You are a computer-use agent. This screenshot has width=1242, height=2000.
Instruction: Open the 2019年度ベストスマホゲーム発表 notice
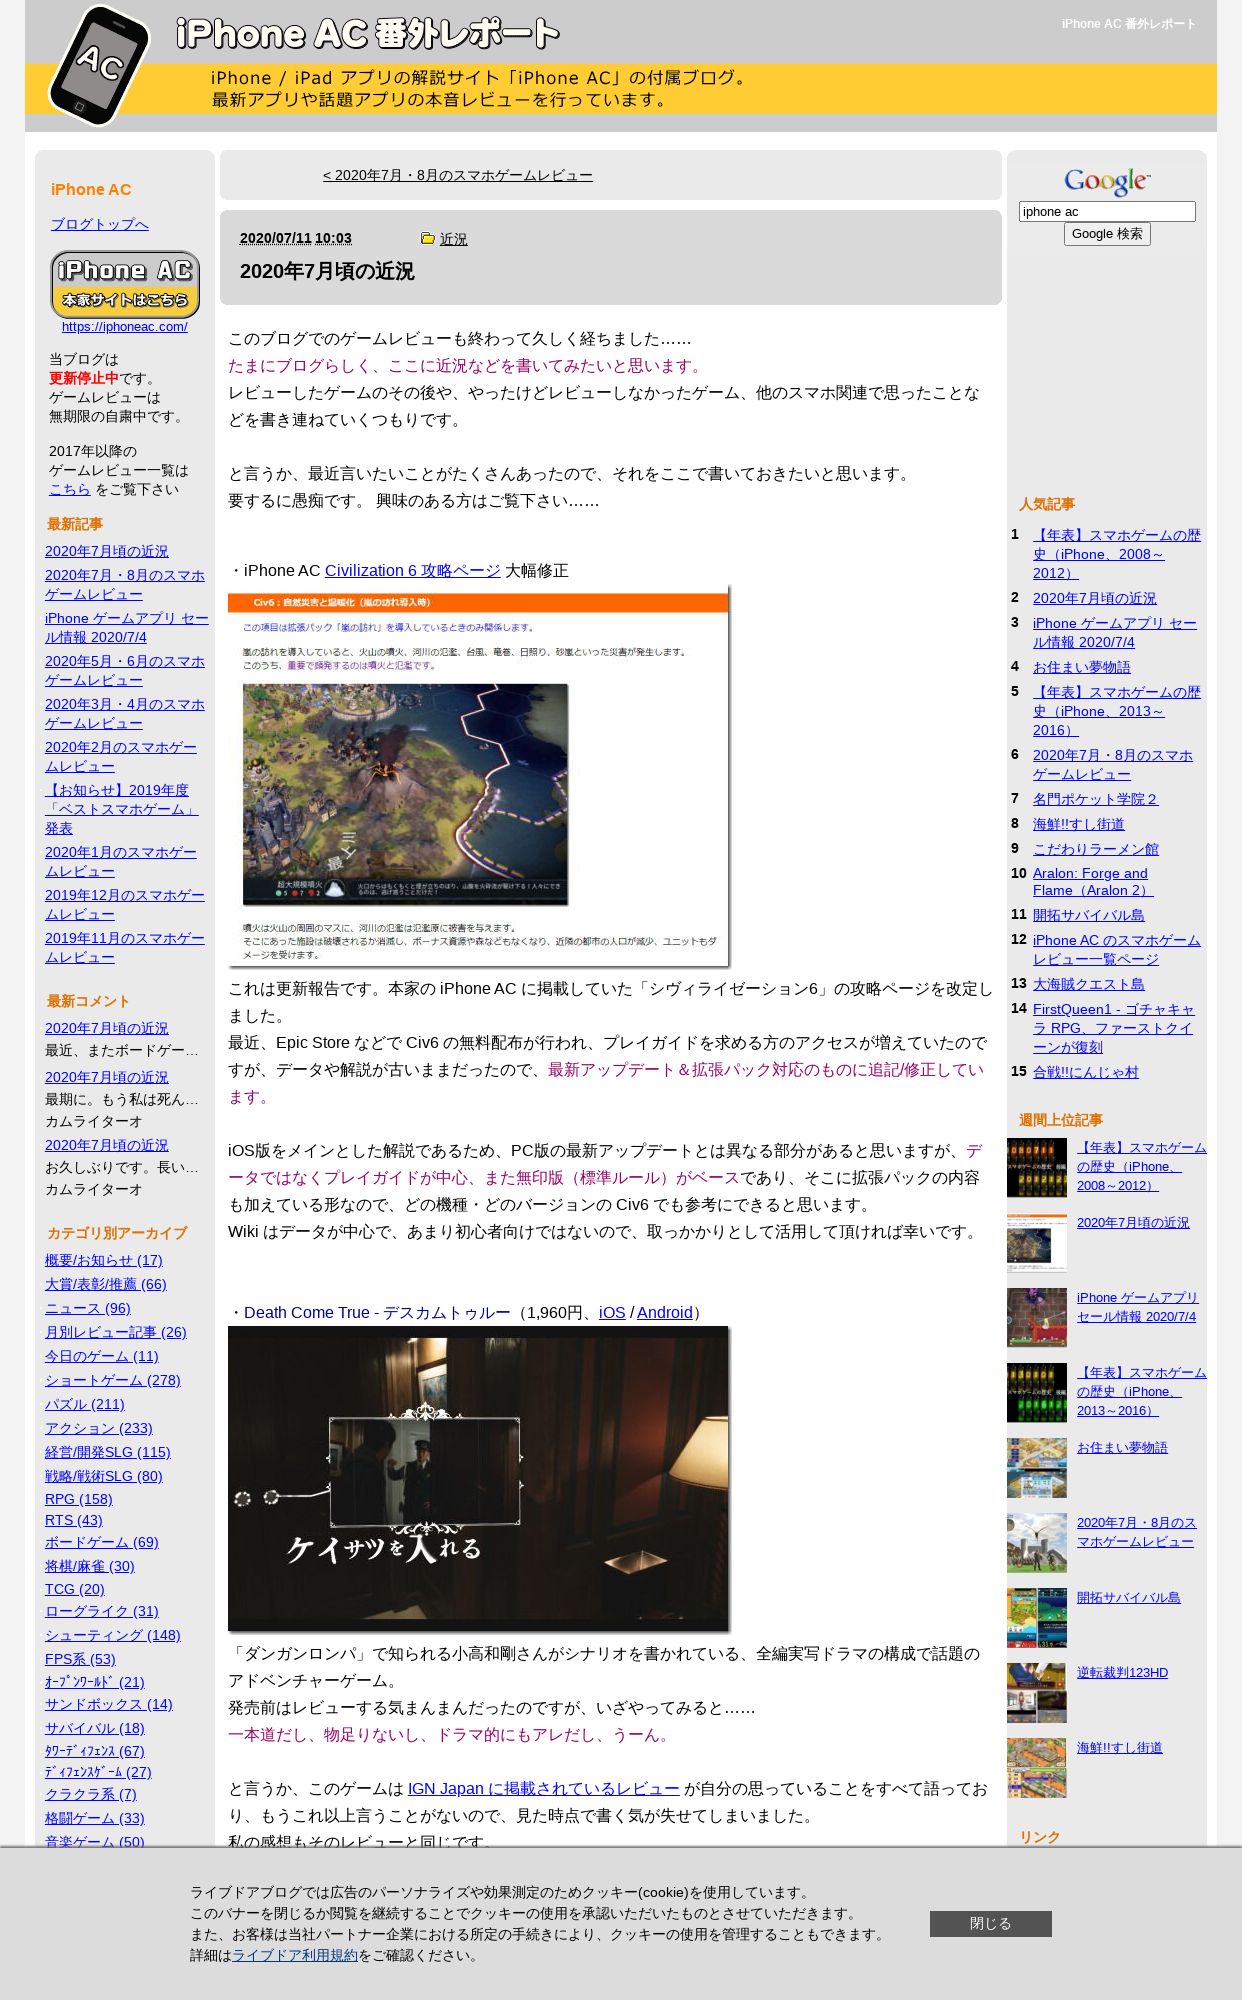pyautogui.click(x=121, y=809)
